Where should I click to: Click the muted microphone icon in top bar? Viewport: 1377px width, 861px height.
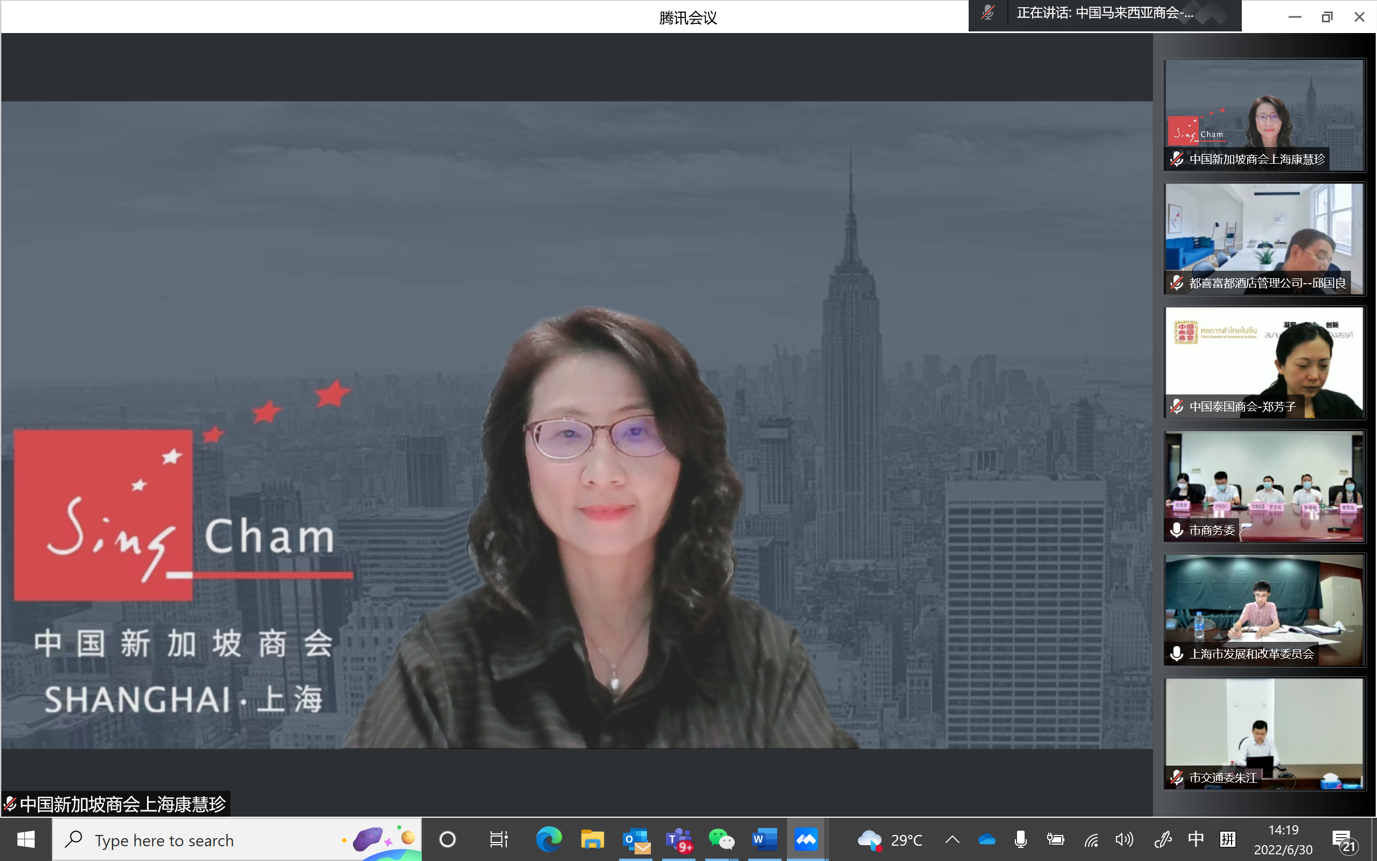tap(988, 13)
